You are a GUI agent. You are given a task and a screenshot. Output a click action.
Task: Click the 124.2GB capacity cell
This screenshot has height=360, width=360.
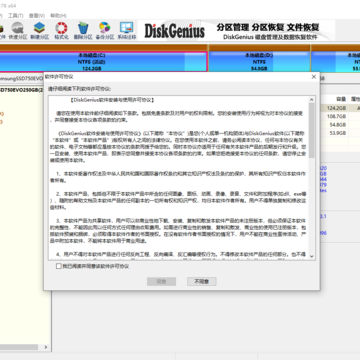click(x=336, y=108)
